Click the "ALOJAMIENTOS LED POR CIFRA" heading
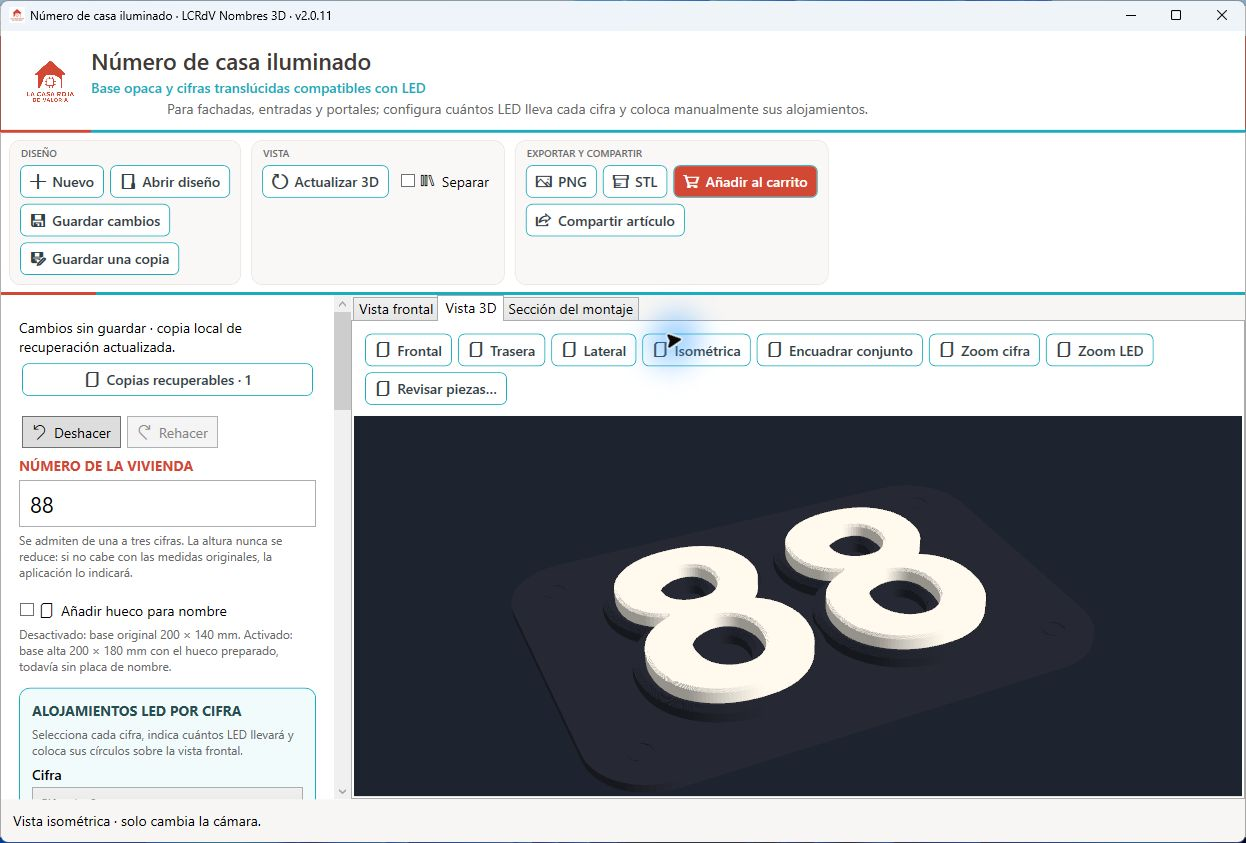1246x843 pixels. click(137, 711)
